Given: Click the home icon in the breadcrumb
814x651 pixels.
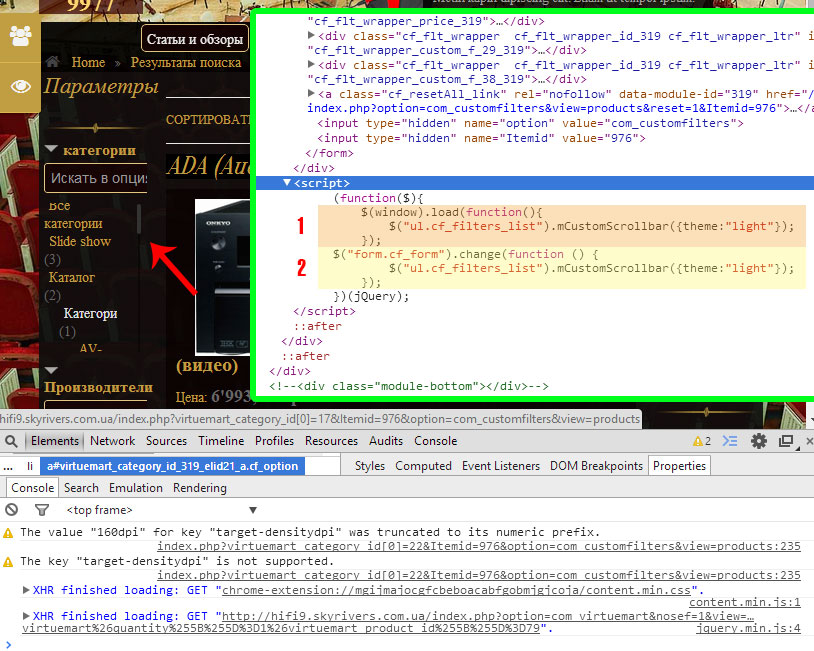Looking at the screenshot, I should (52, 62).
